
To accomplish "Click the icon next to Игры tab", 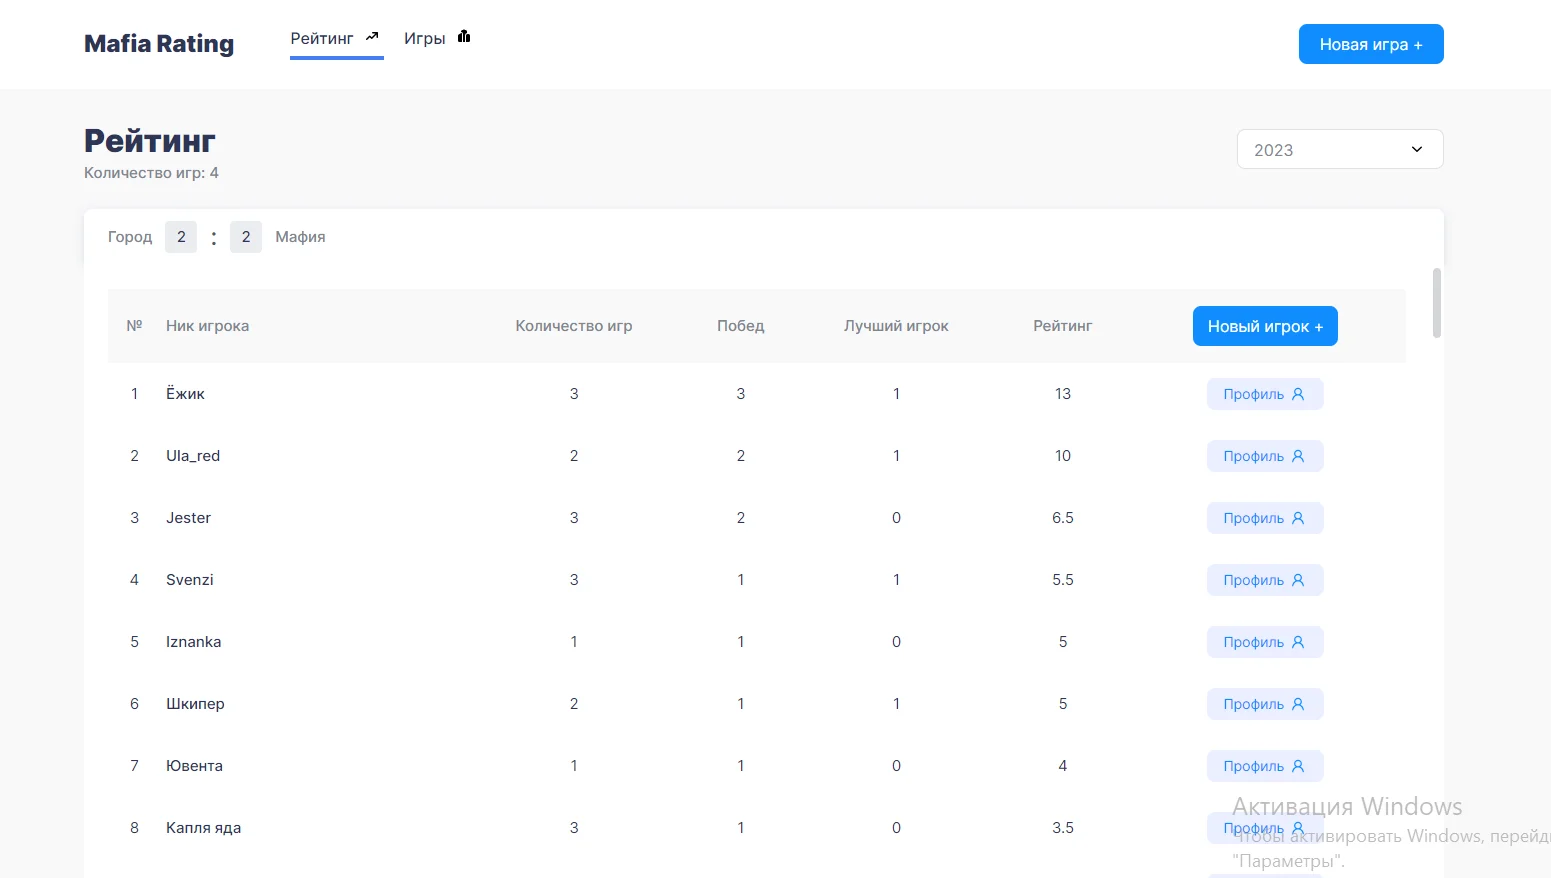I will [464, 37].
